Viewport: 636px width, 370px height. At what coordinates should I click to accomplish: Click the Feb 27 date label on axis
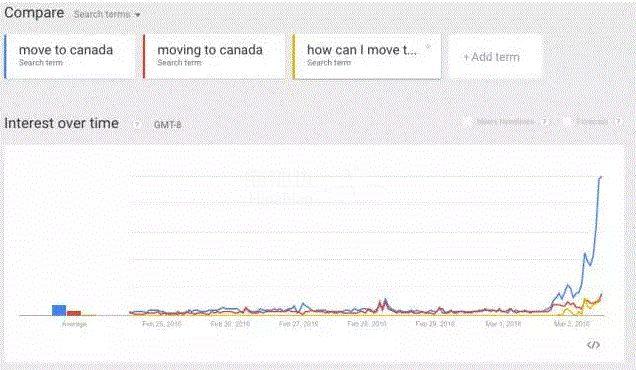299,324
